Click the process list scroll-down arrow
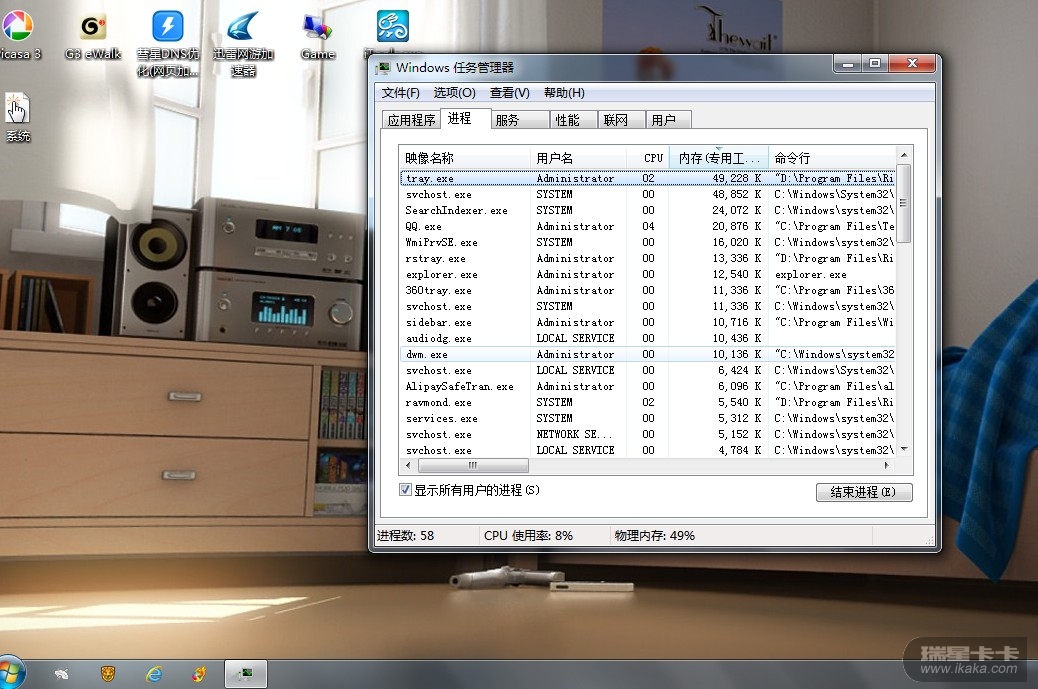 pyautogui.click(x=903, y=450)
